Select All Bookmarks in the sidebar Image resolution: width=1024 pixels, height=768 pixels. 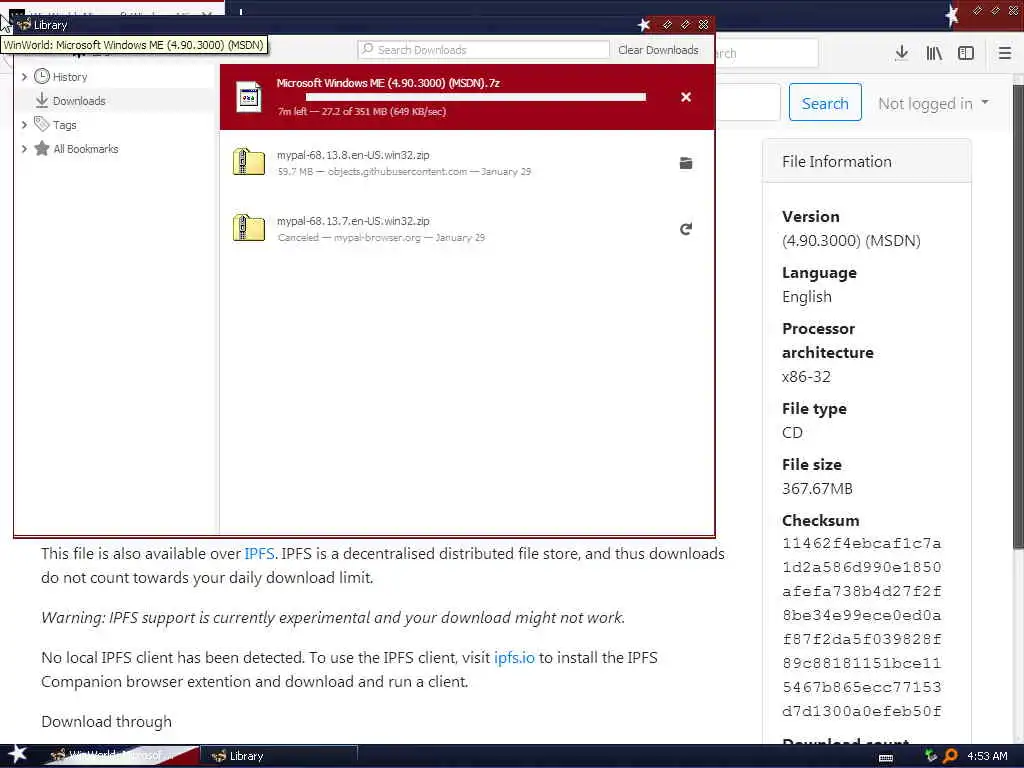[x=116, y=148]
